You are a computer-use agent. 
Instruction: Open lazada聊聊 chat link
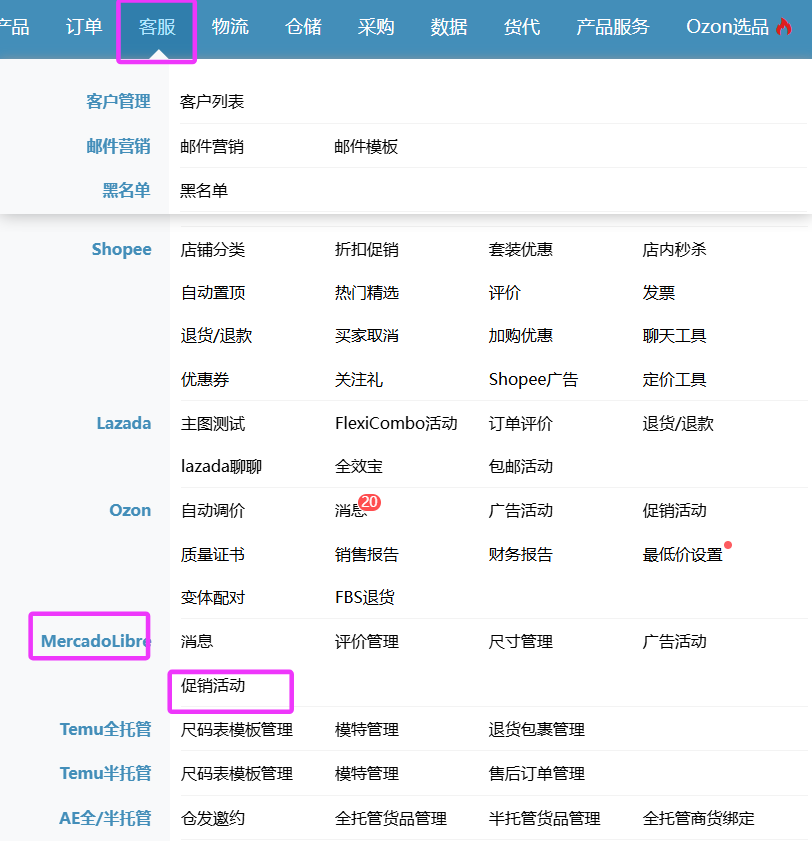tap(222, 467)
